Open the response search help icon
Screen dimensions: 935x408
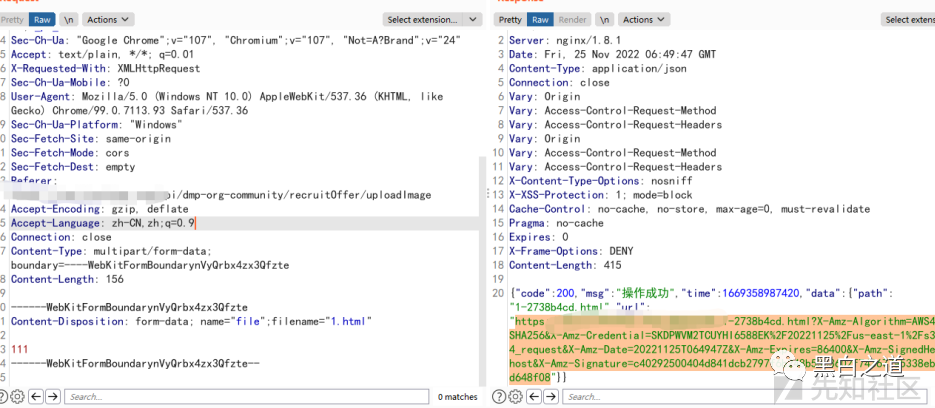(x=497, y=397)
